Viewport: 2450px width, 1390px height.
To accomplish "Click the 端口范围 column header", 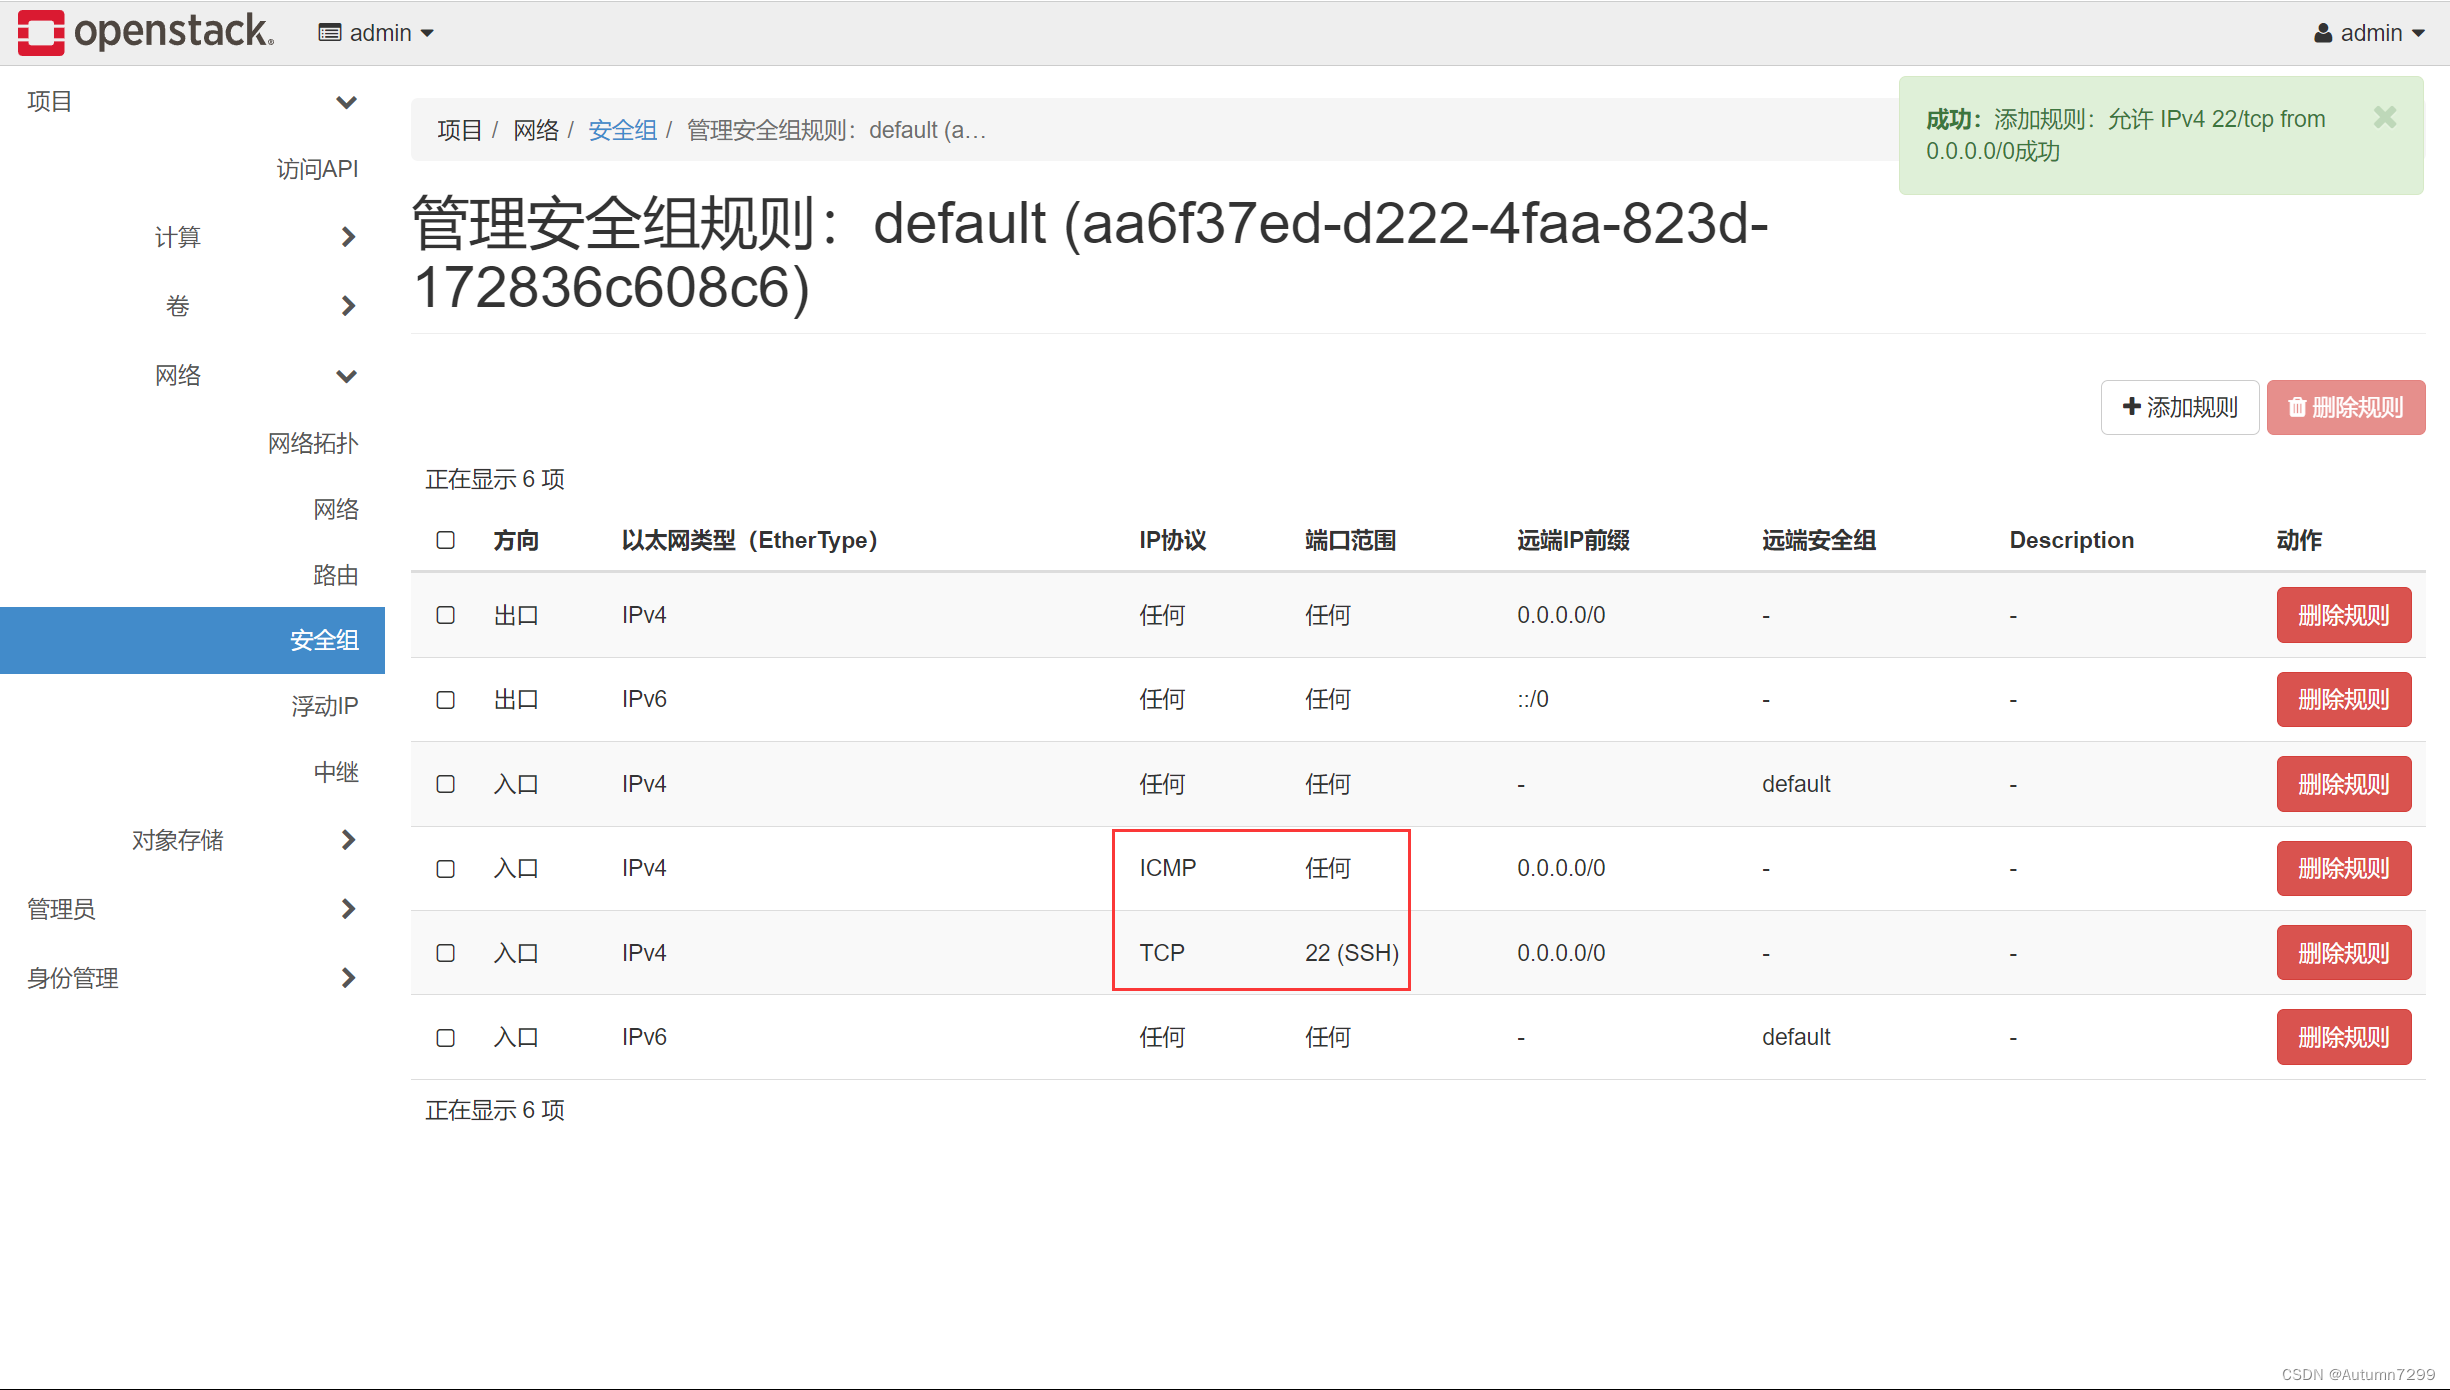I will point(1350,540).
